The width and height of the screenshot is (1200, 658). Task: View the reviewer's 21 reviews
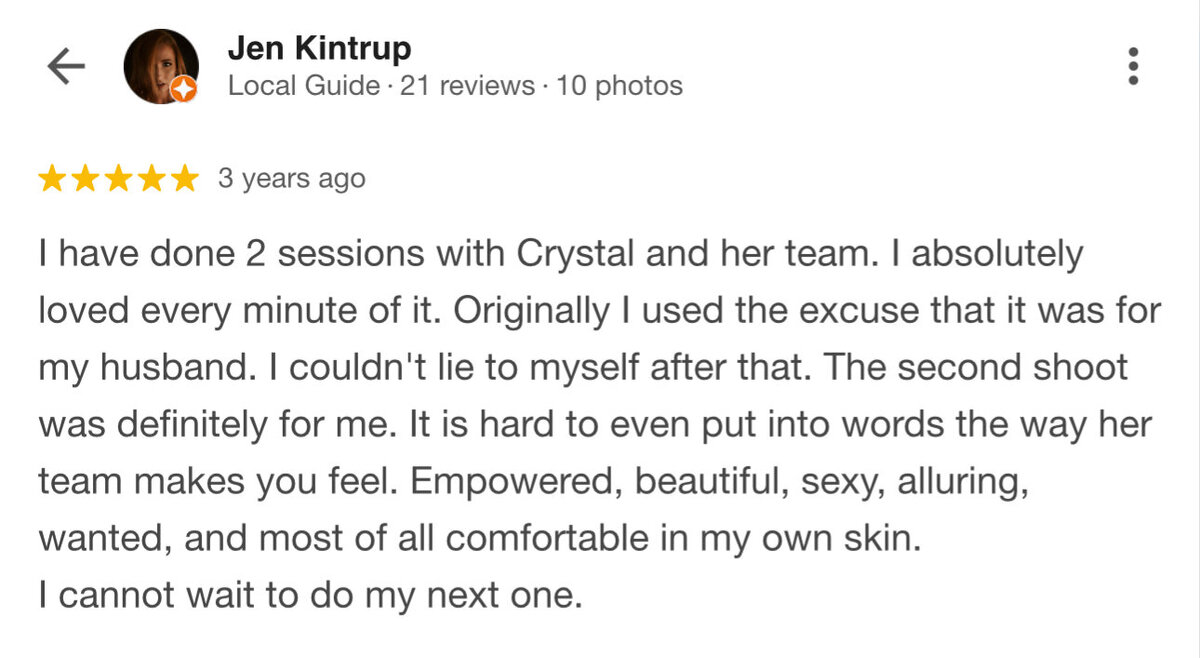pos(467,86)
